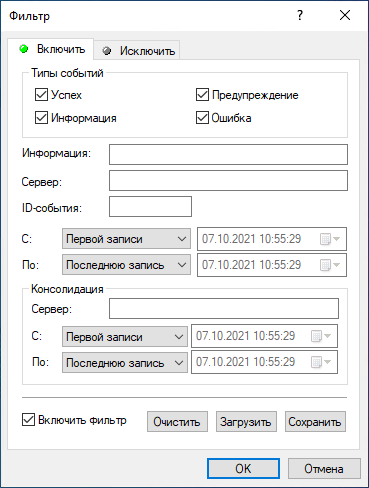369x488 pixels.
Task: Click the Загрузить button
Action: (x=246, y=422)
